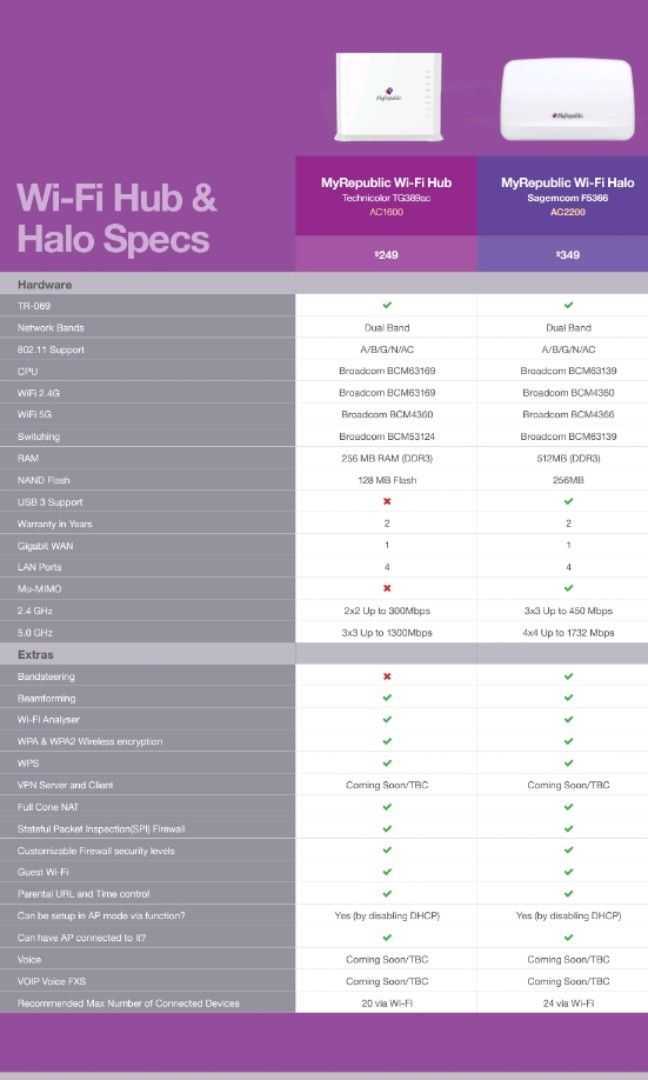Click the $249 price for the Hub

[x=386, y=255]
